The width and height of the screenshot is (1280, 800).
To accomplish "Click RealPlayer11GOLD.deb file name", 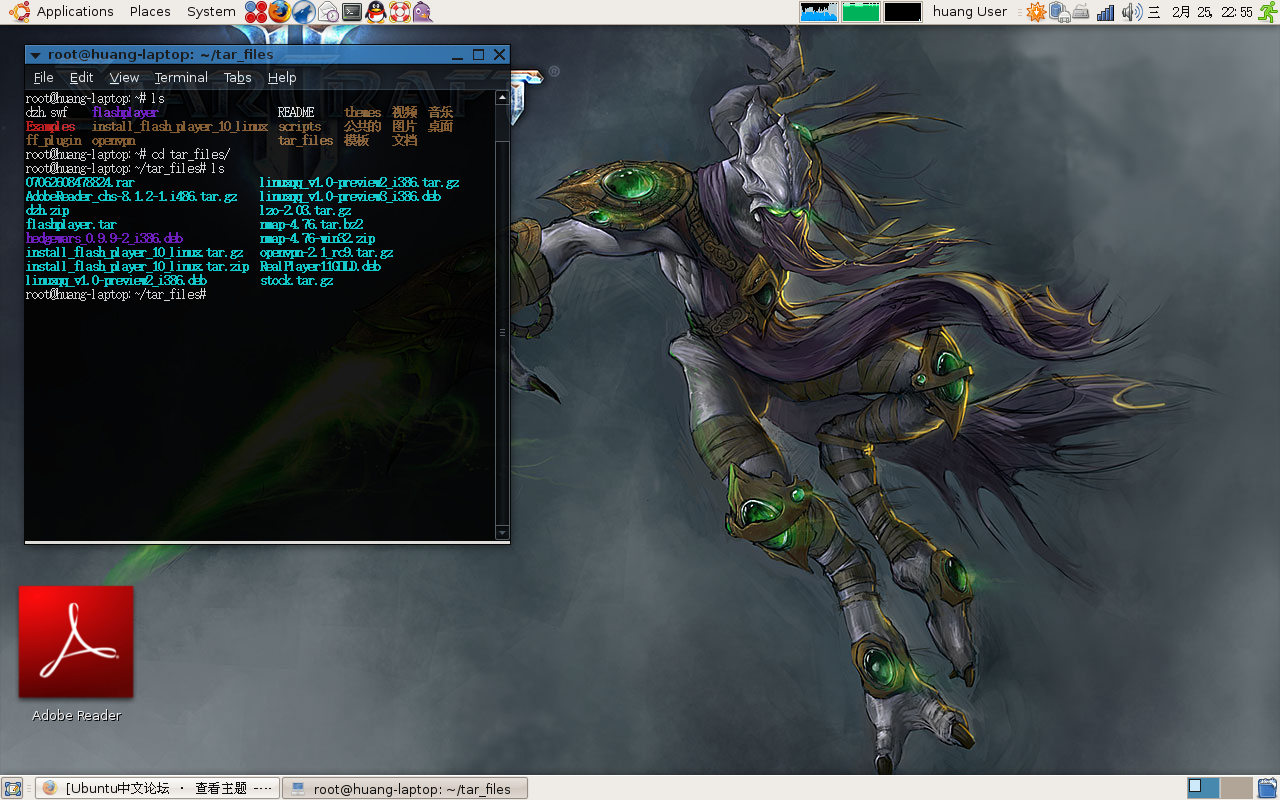I will (x=320, y=267).
